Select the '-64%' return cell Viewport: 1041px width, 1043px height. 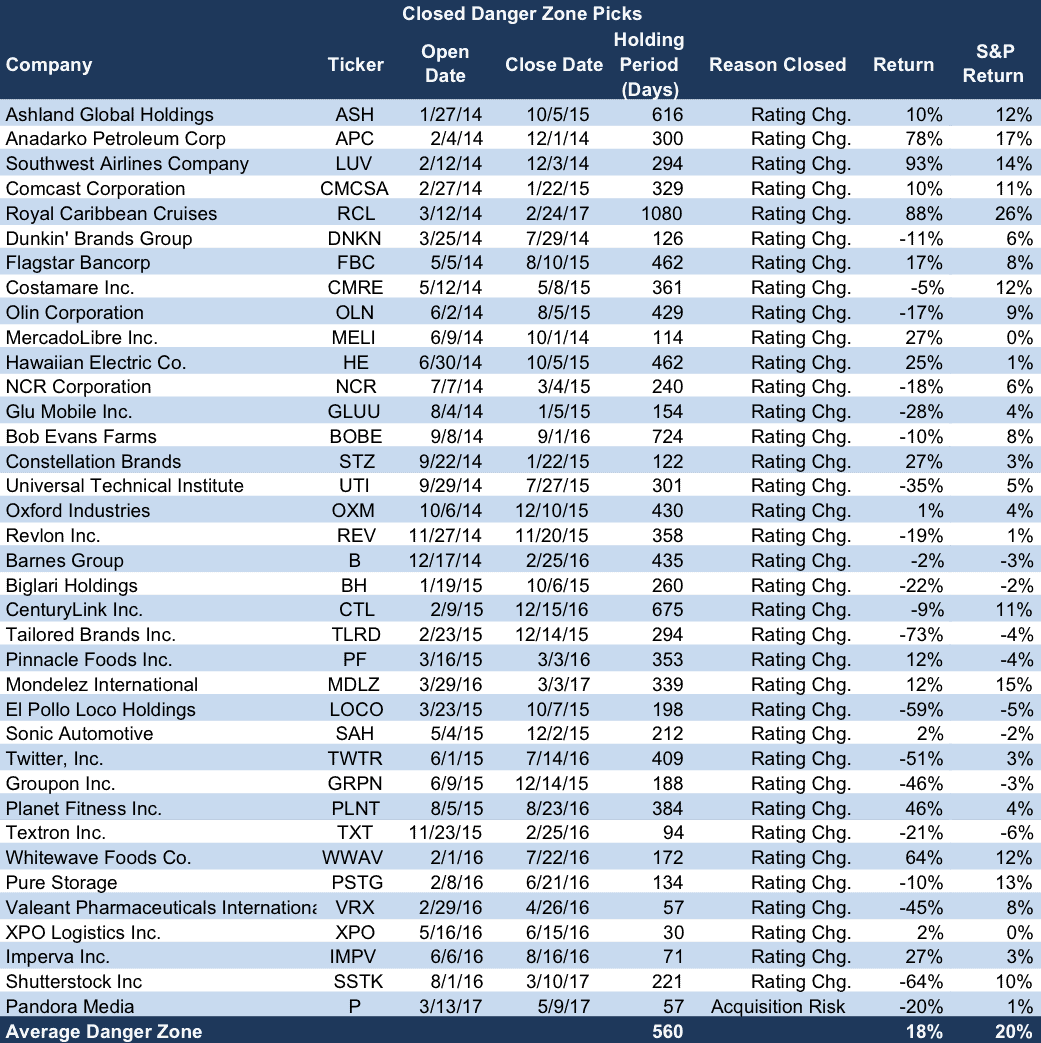tap(921, 982)
